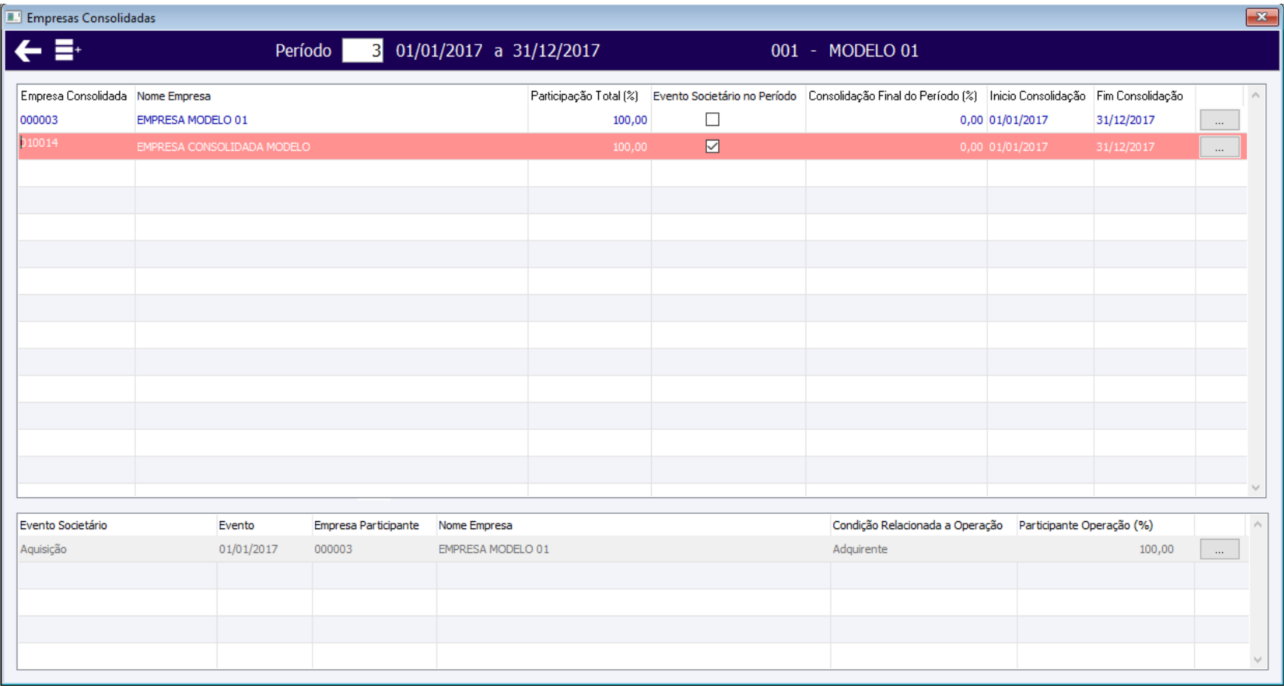1284x686 pixels.
Task: Click upper grid scrollbar up arrow
Action: pos(1257,94)
